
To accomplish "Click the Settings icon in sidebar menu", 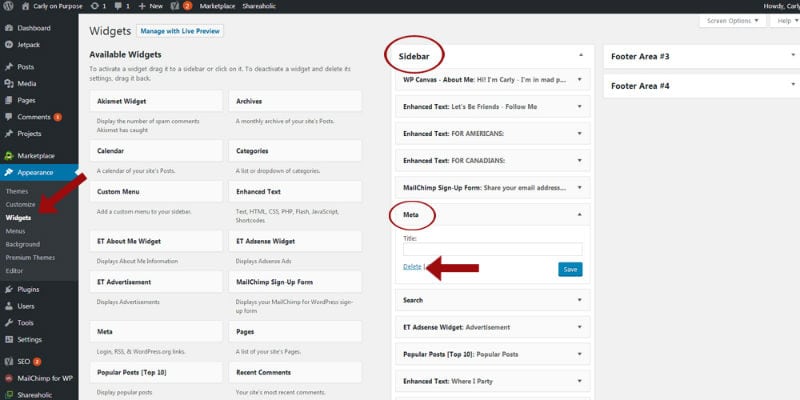I will click(9, 340).
